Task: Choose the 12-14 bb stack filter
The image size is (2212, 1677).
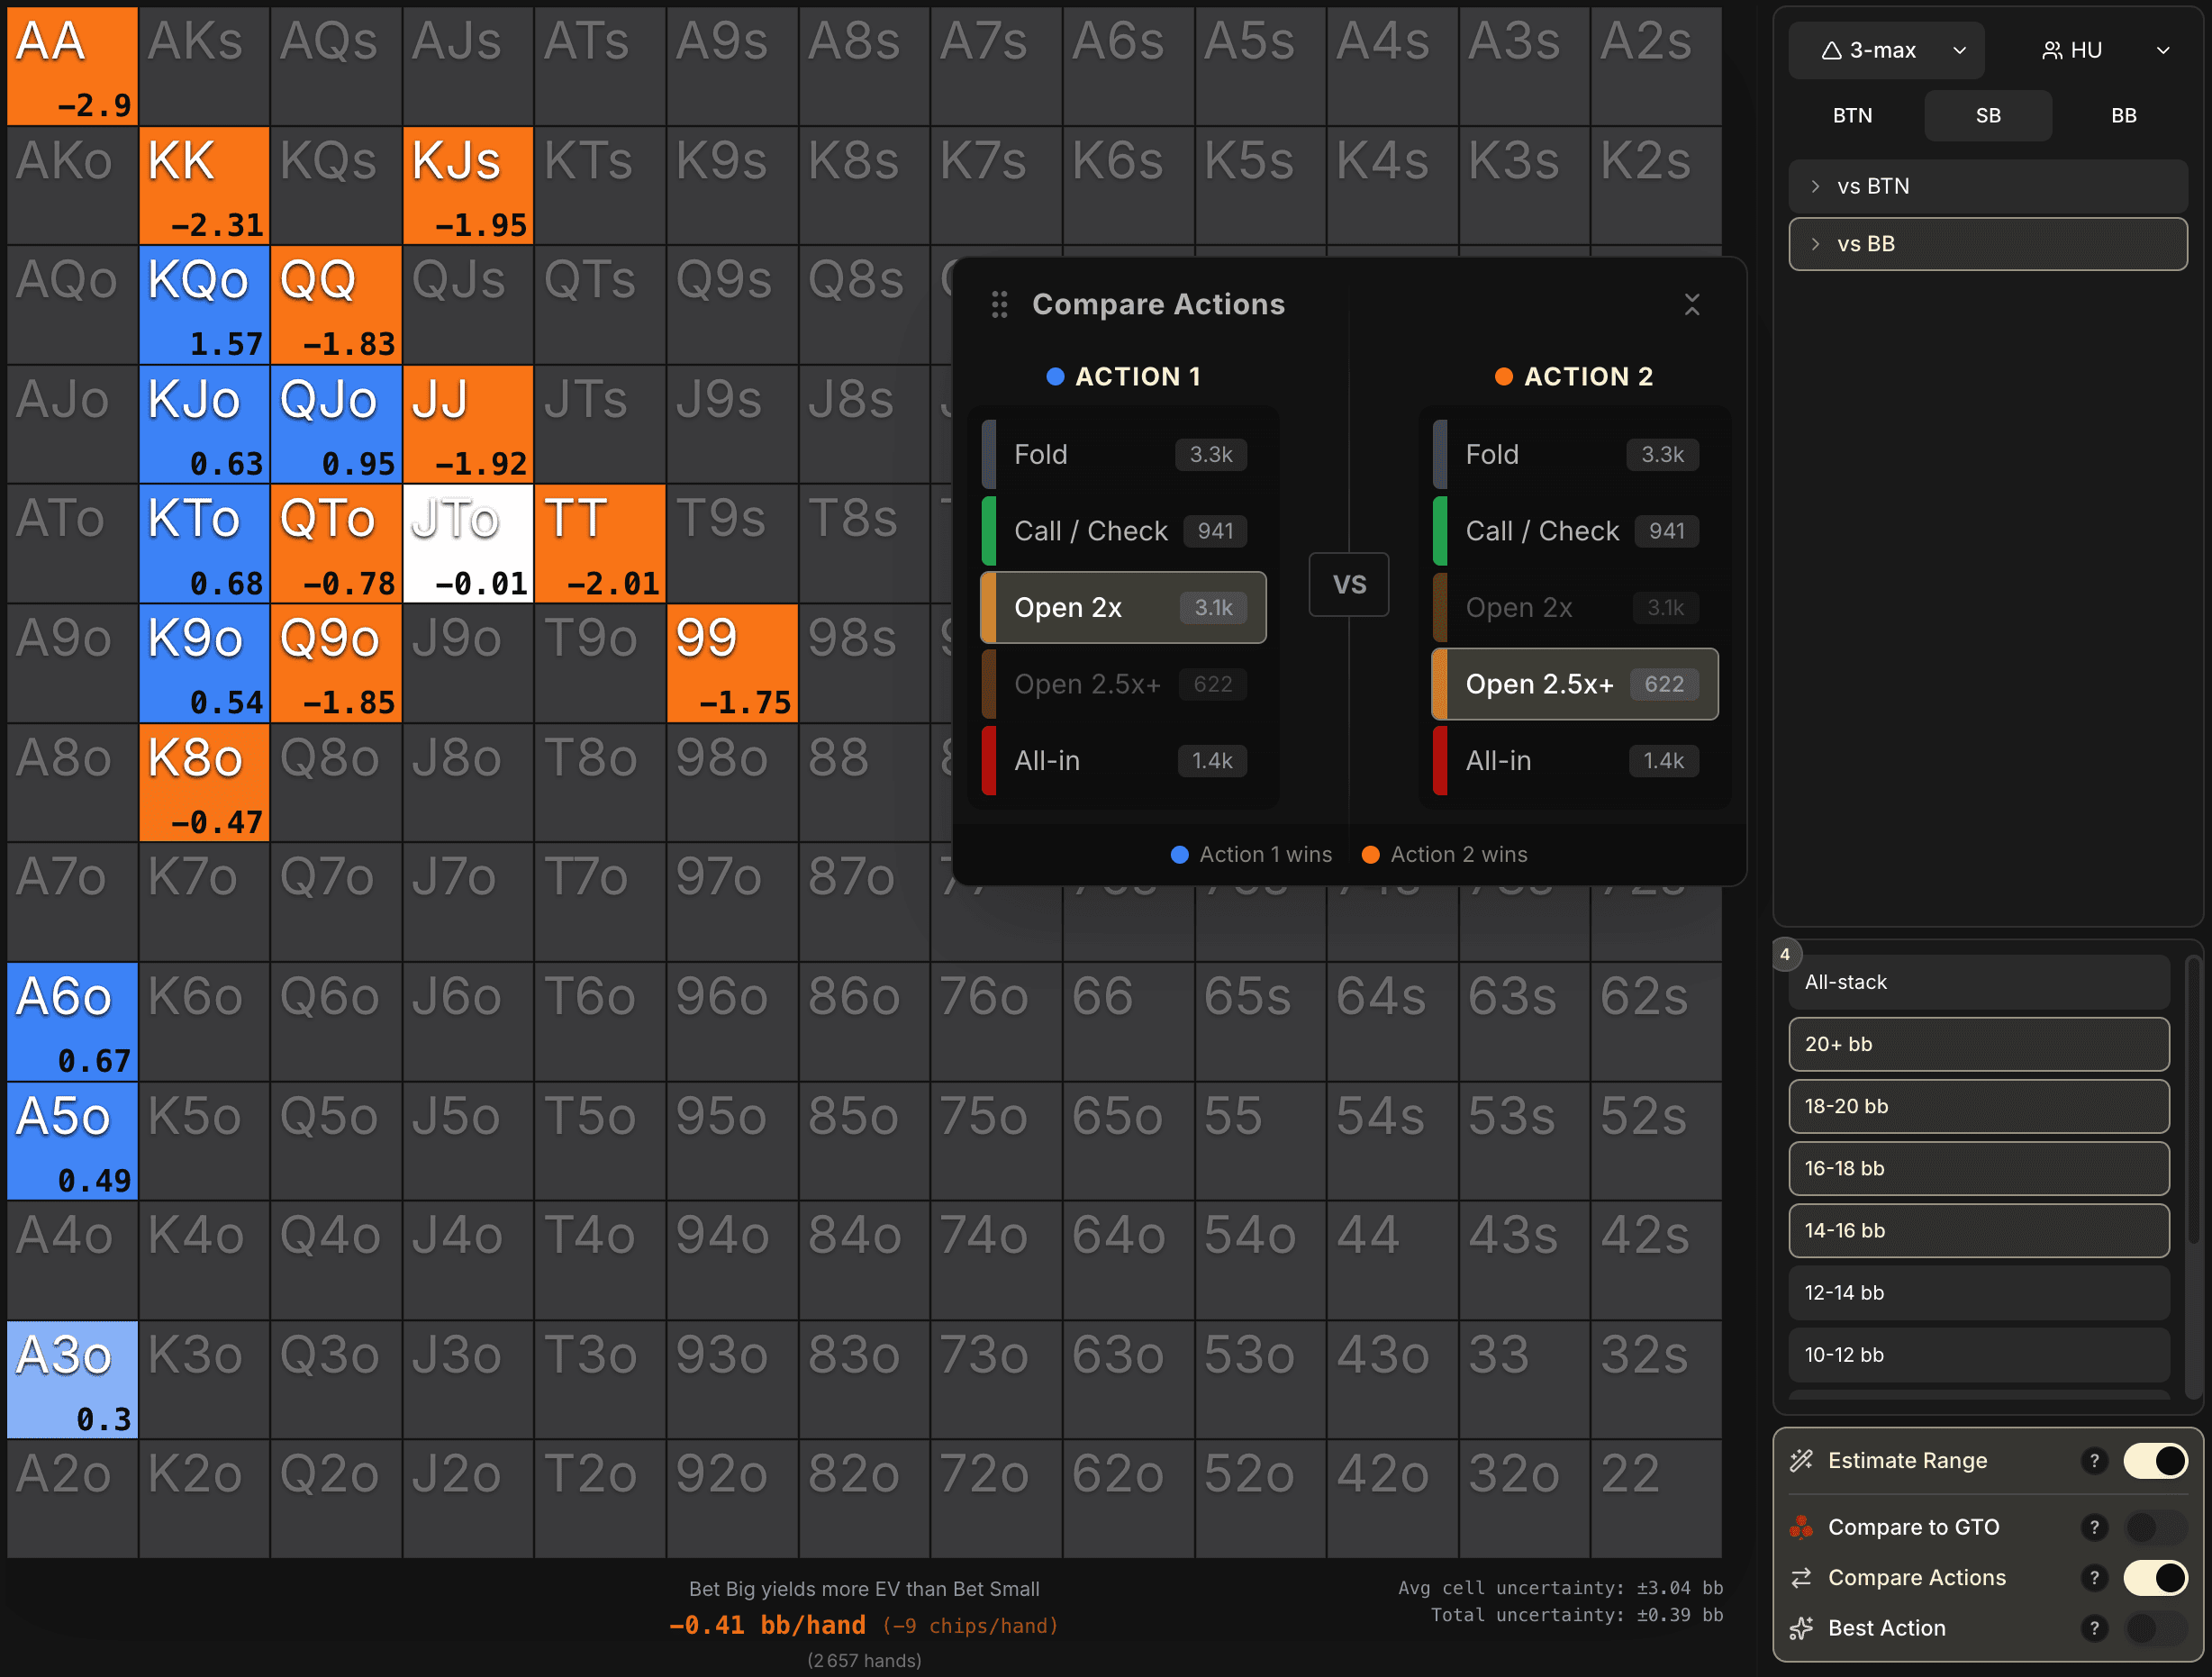Action: click(1978, 1292)
